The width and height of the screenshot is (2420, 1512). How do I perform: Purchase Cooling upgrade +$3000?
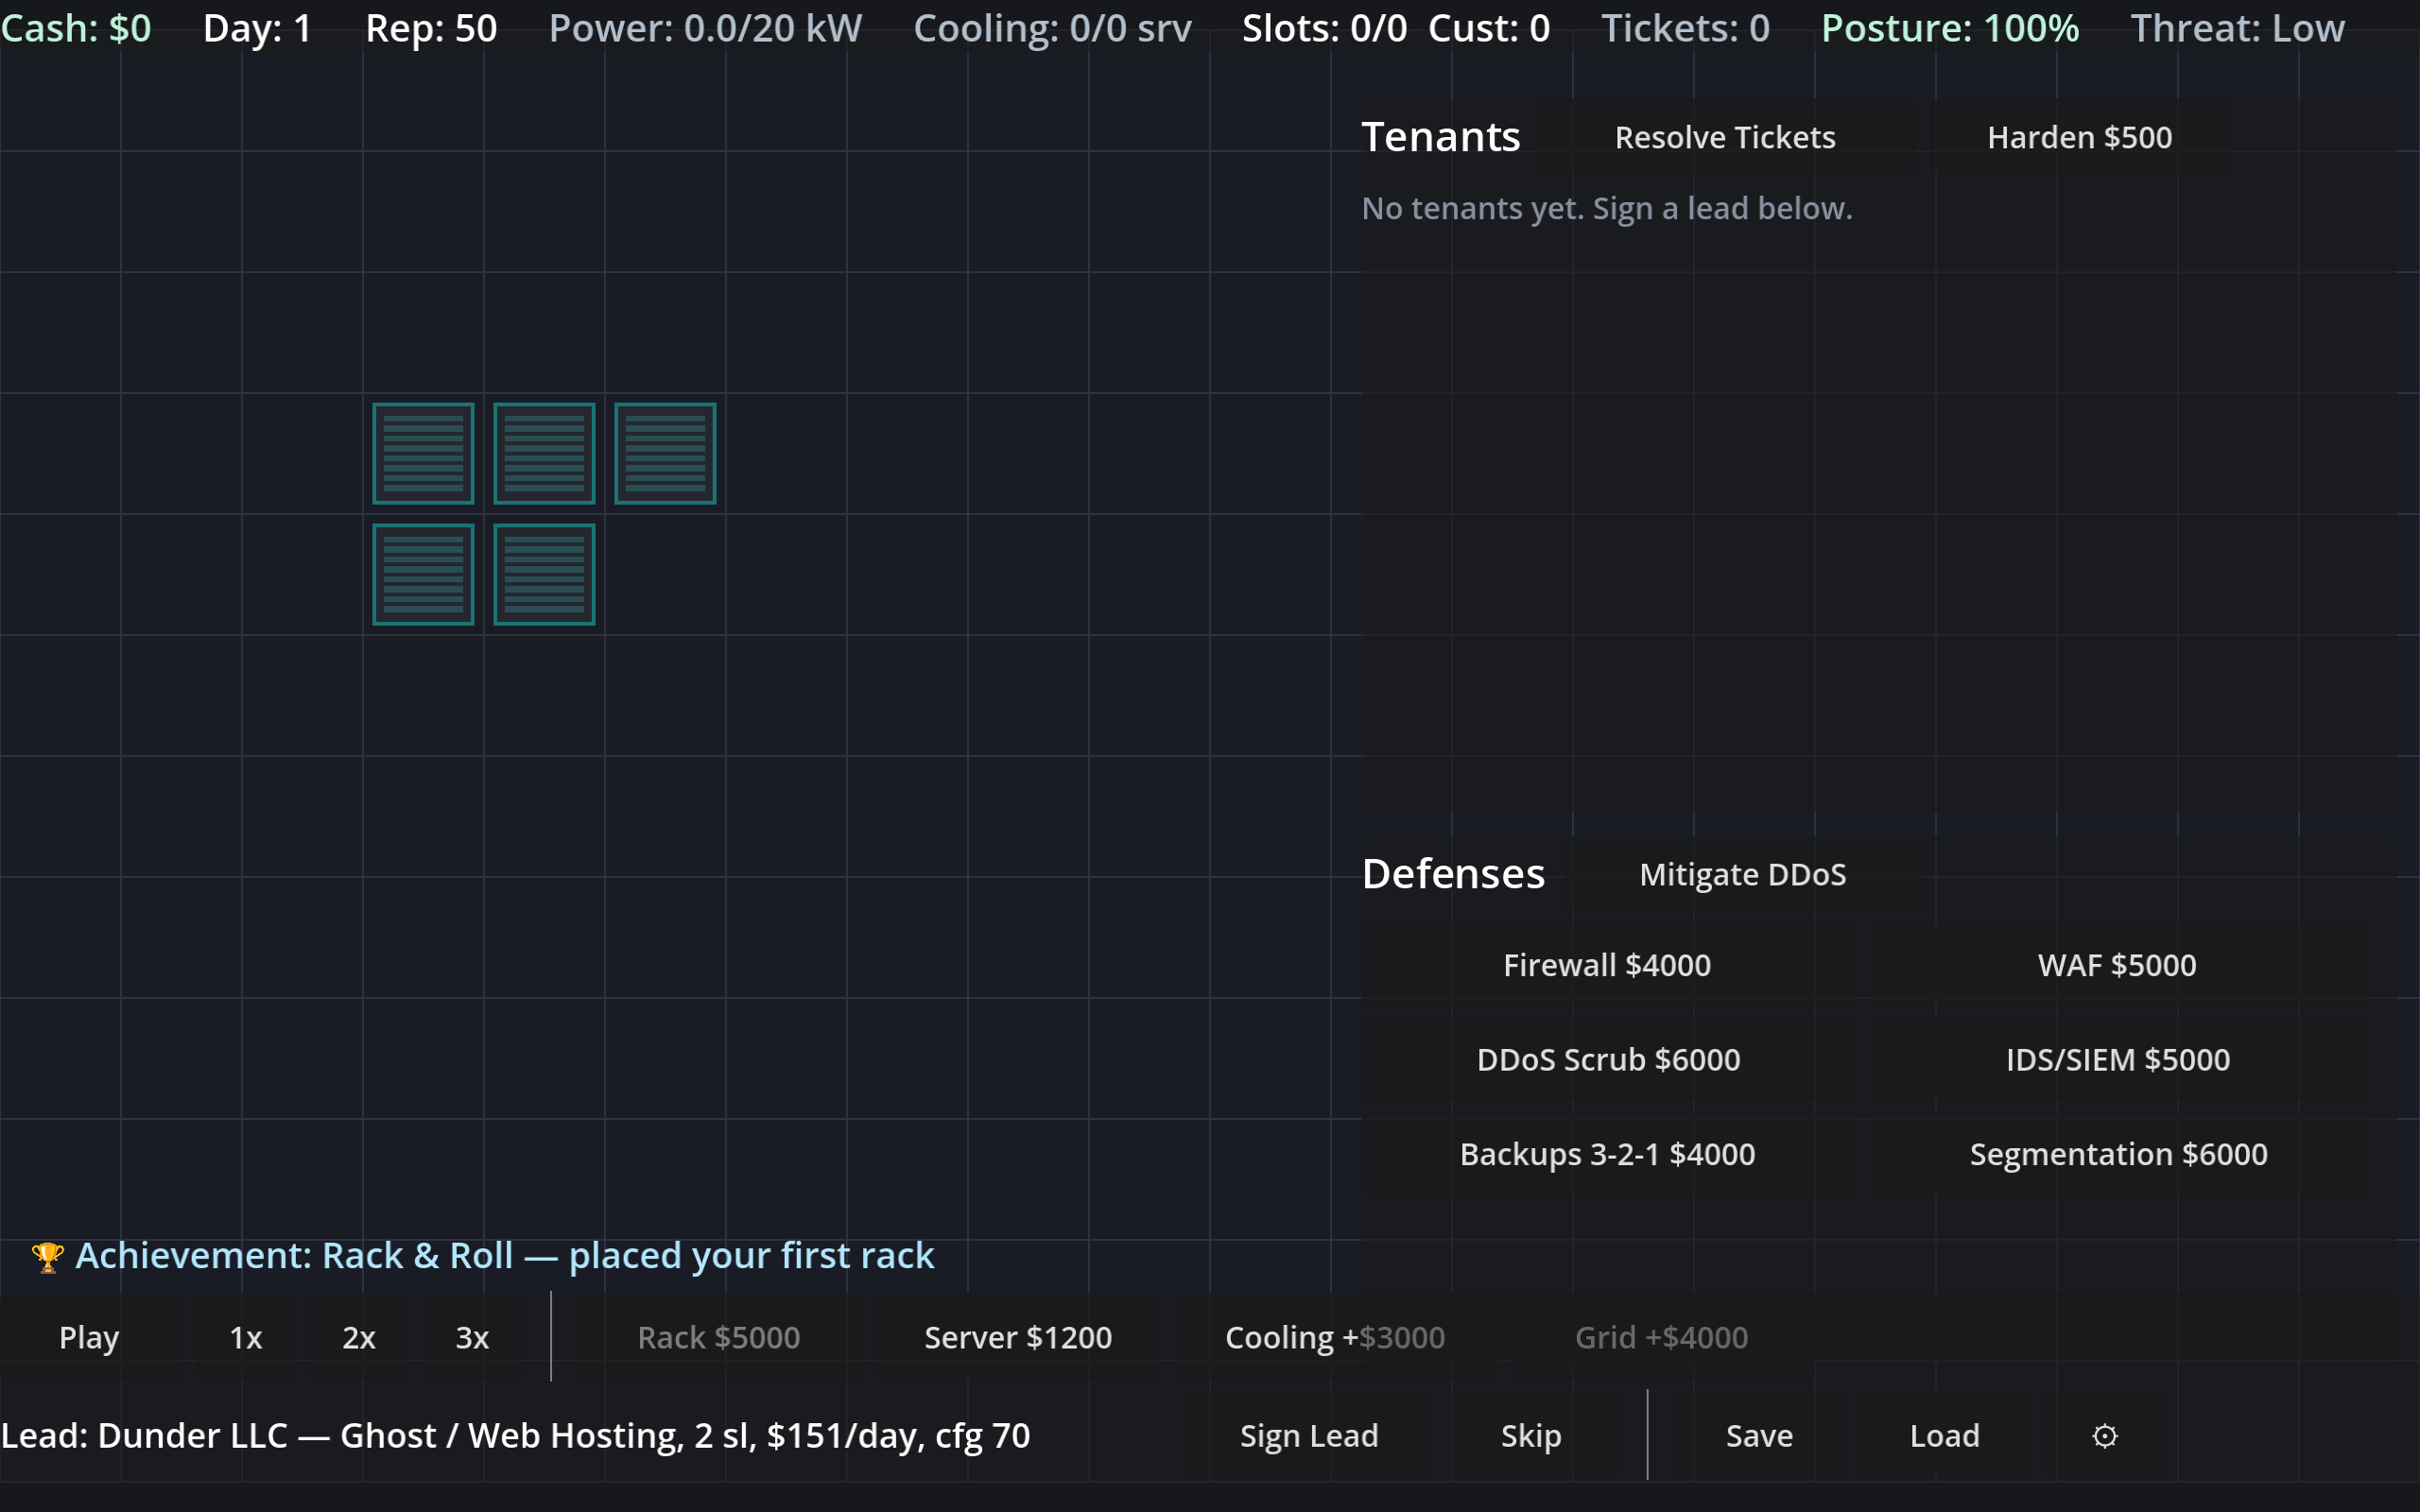pos(1335,1338)
